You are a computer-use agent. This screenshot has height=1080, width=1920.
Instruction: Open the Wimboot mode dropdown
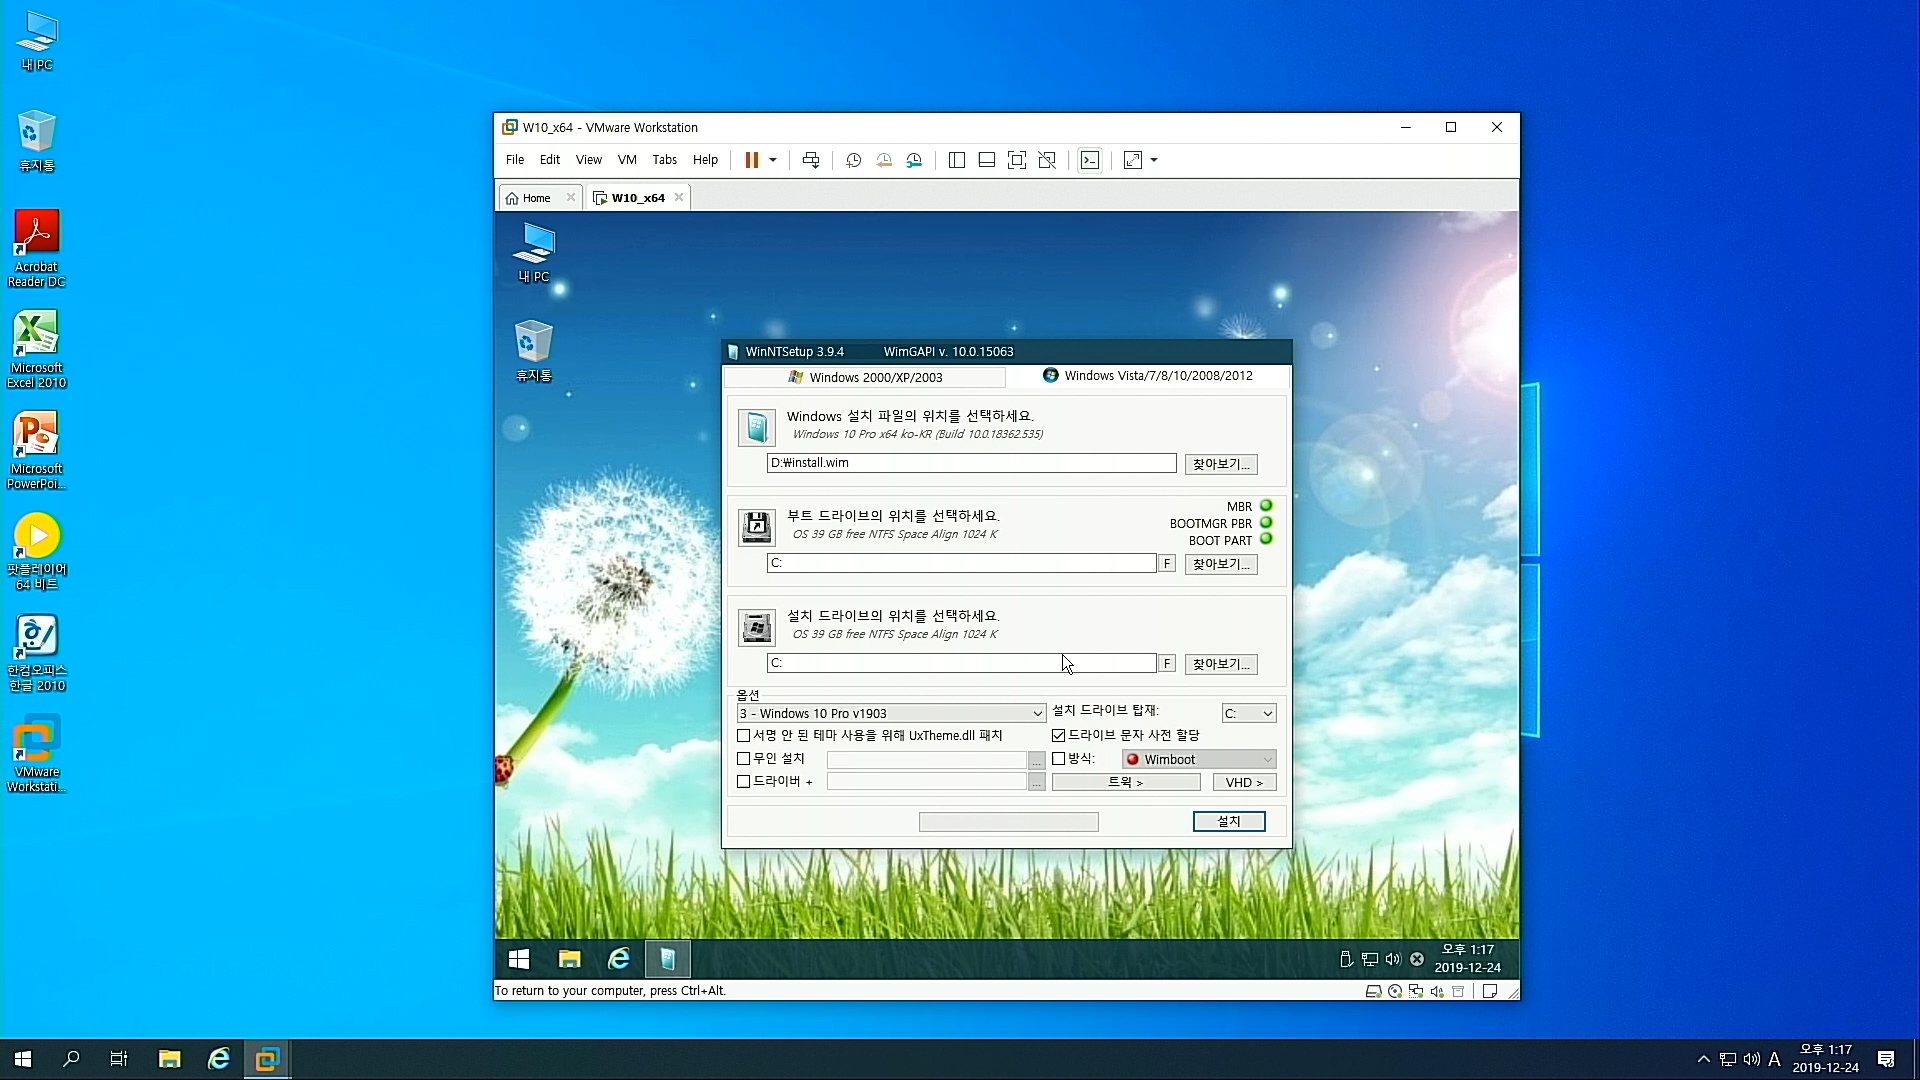tap(1199, 759)
